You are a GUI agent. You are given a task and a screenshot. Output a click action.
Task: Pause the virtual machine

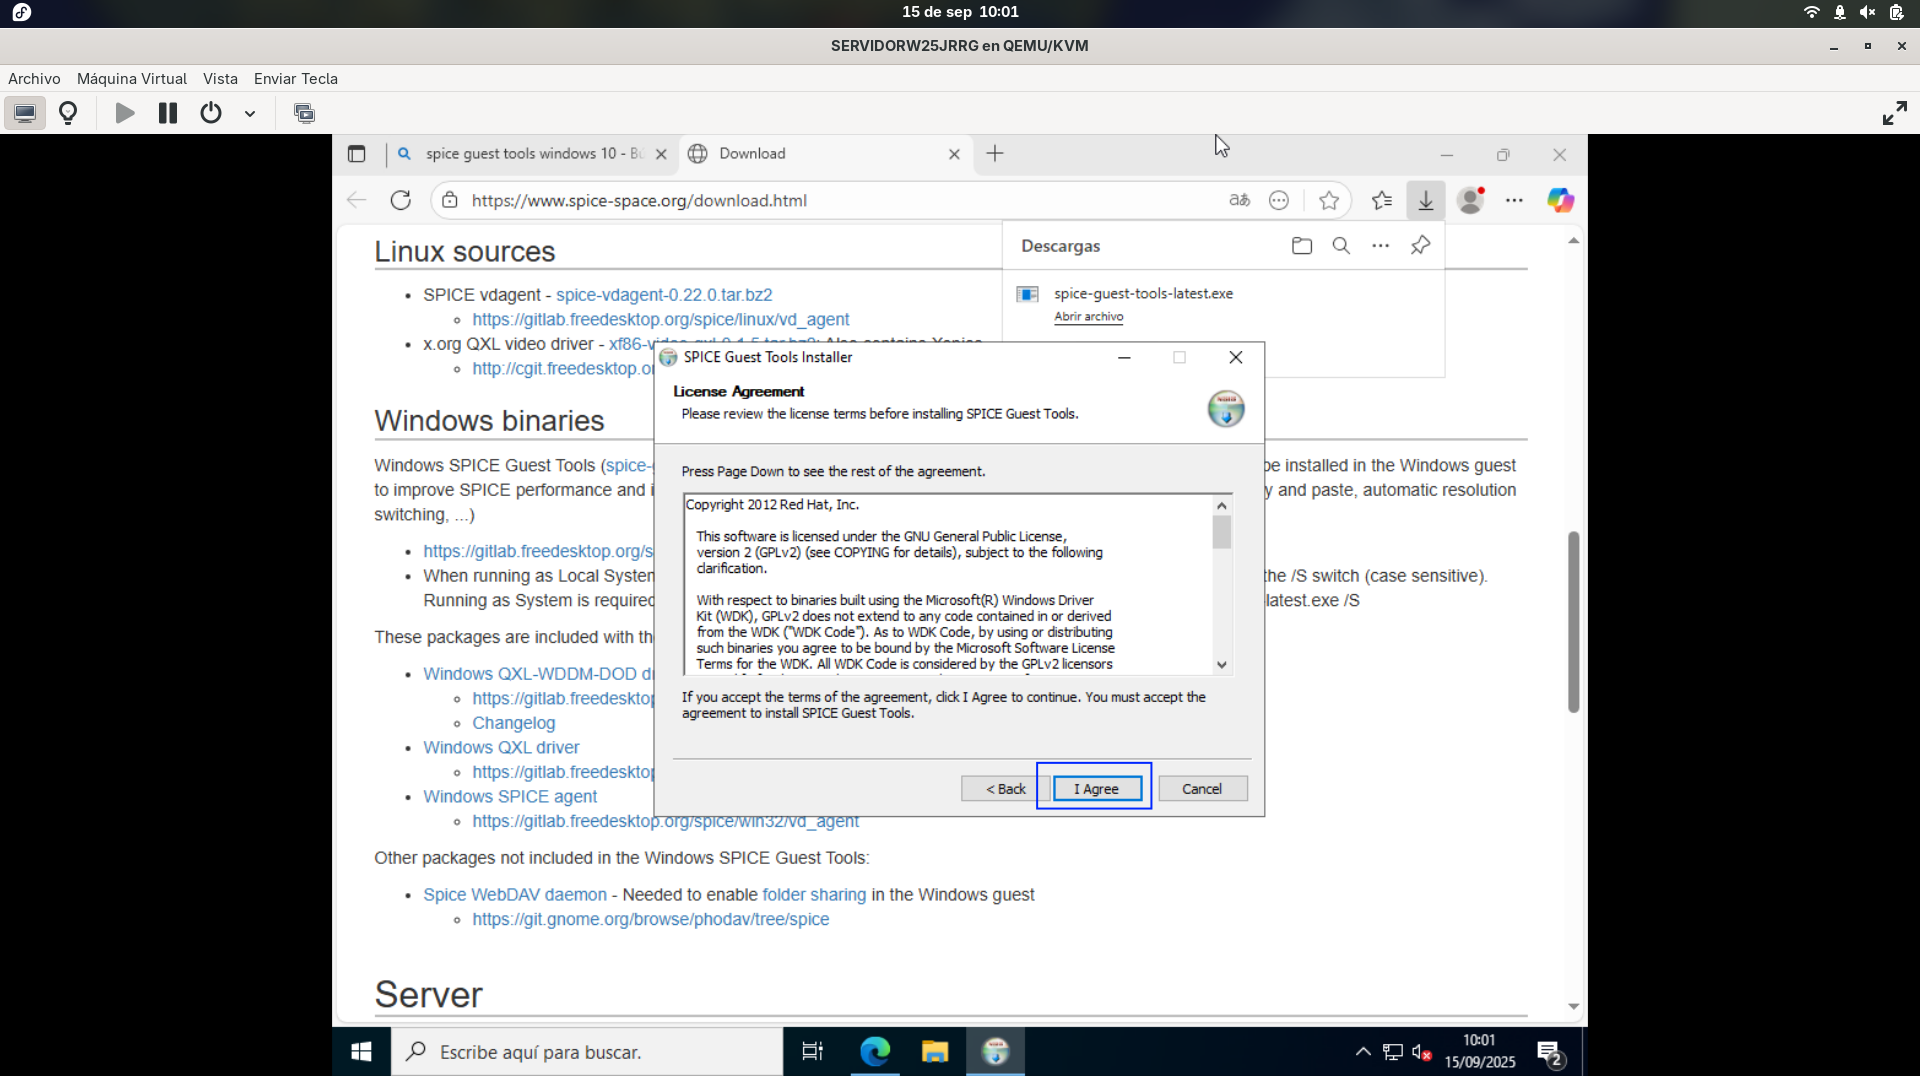pyautogui.click(x=168, y=113)
